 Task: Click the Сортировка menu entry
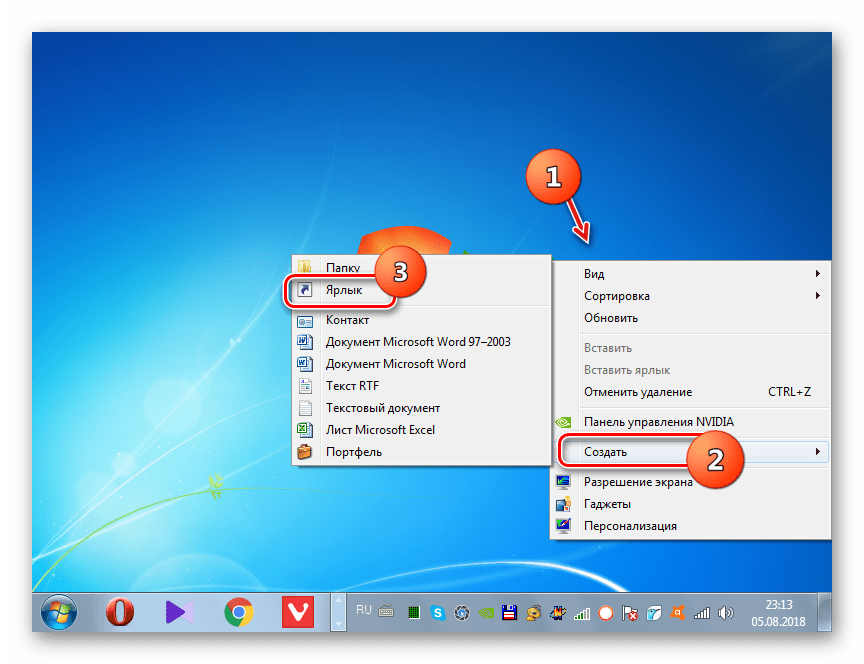pos(690,295)
